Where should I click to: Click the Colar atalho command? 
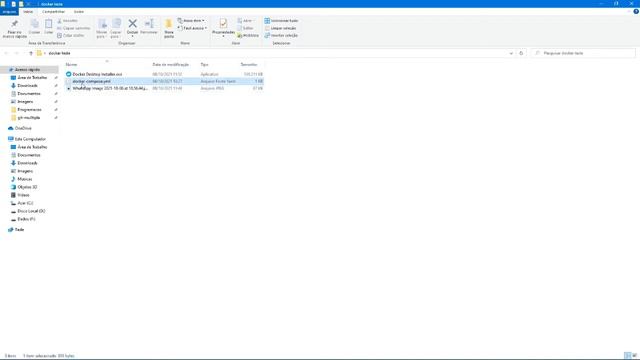71,36
